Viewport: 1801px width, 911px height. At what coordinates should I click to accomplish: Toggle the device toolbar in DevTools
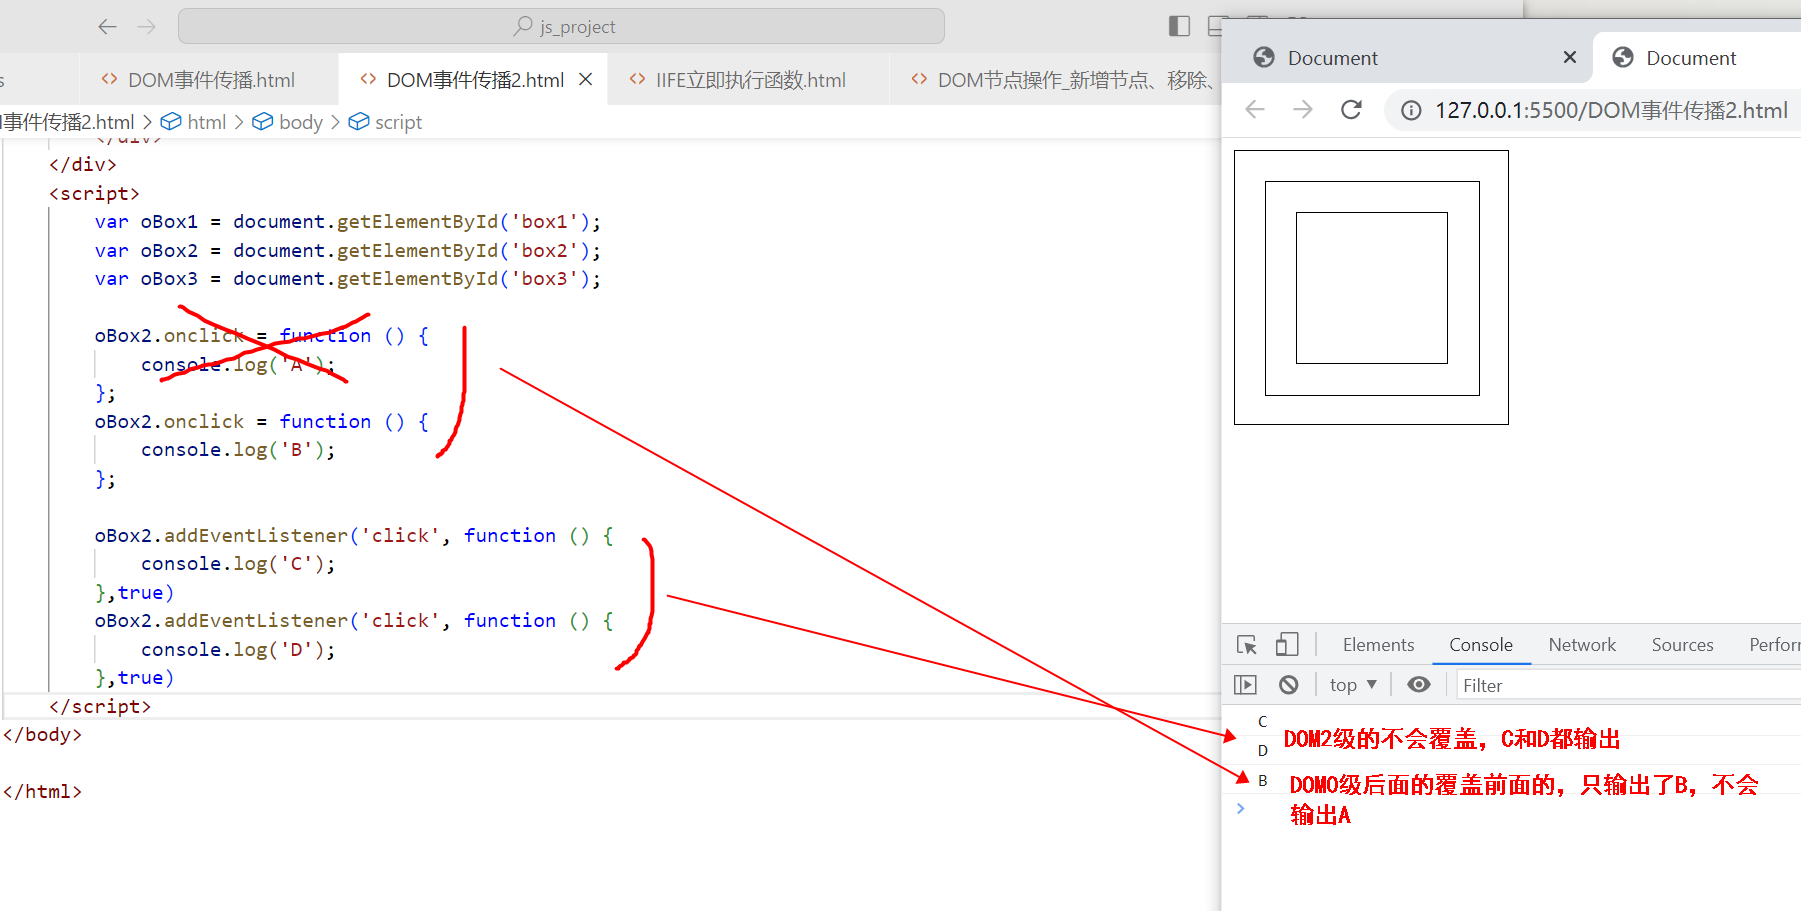[1287, 645]
